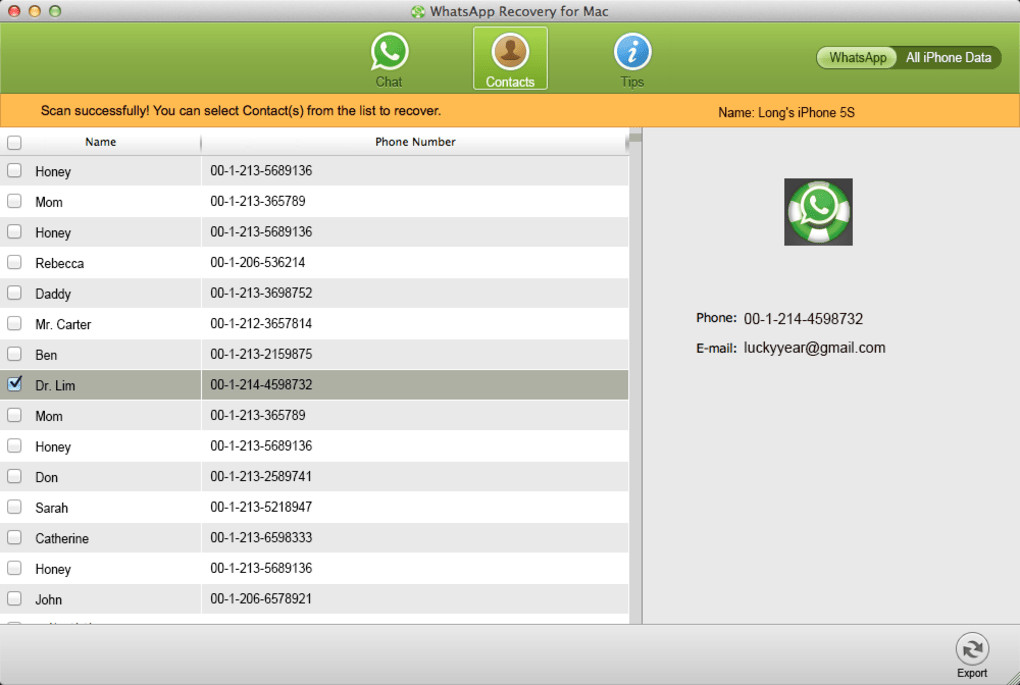Click phone number 00-1-213-6598333

click(x=261, y=537)
